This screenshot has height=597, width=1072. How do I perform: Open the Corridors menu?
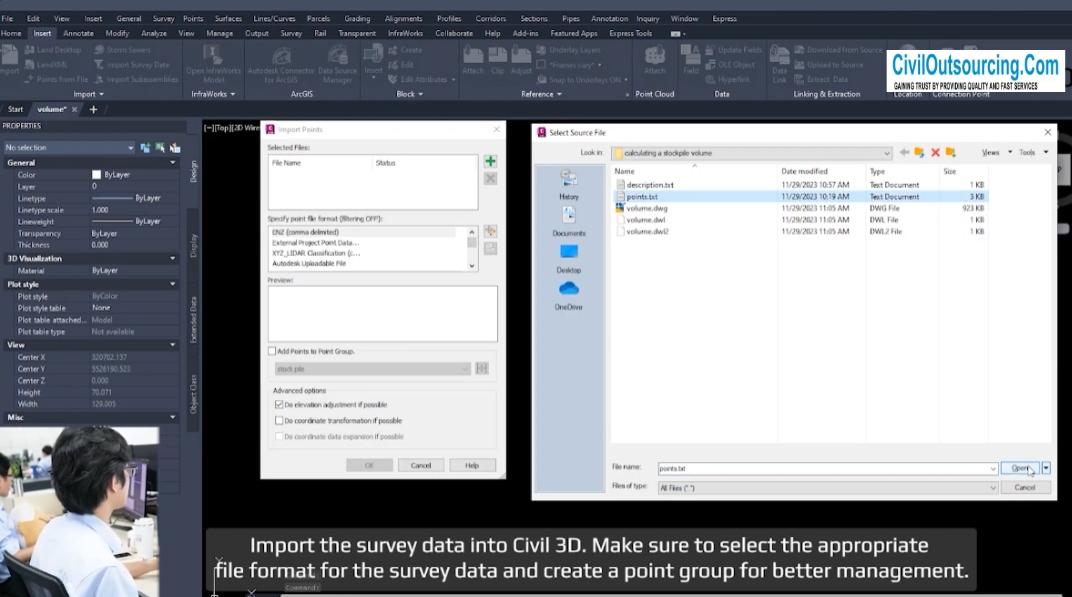coord(491,18)
